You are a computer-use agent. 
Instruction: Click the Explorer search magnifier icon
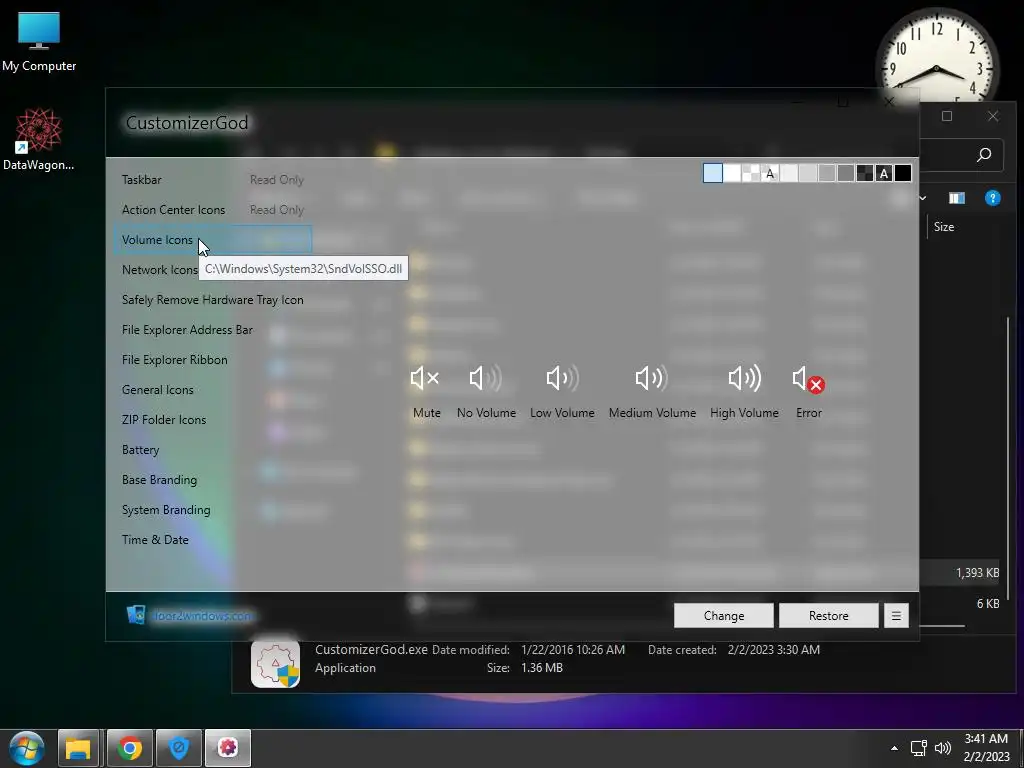click(984, 155)
